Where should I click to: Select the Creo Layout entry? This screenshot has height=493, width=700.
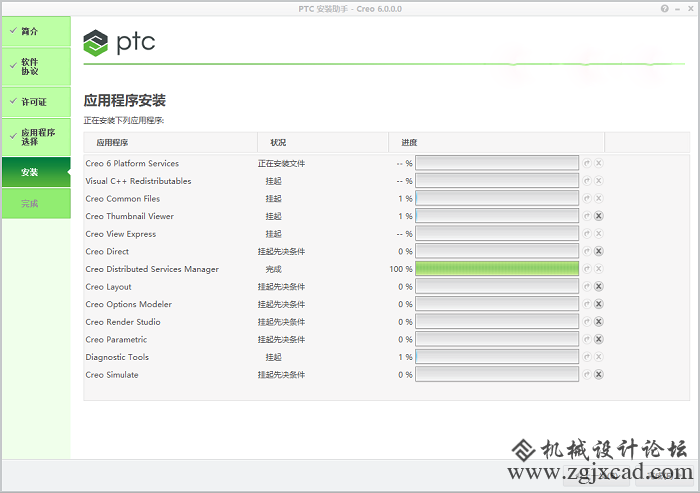pos(108,287)
